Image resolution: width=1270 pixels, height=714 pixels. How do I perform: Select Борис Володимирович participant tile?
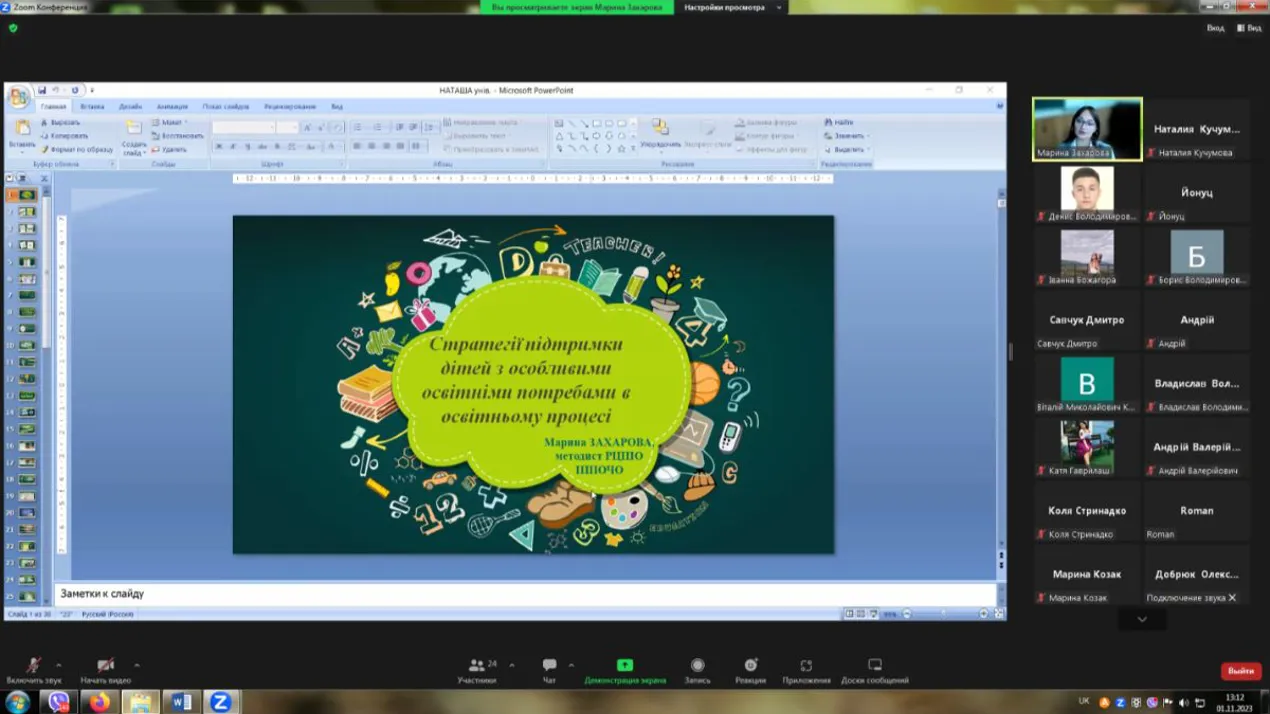click(1197, 256)
